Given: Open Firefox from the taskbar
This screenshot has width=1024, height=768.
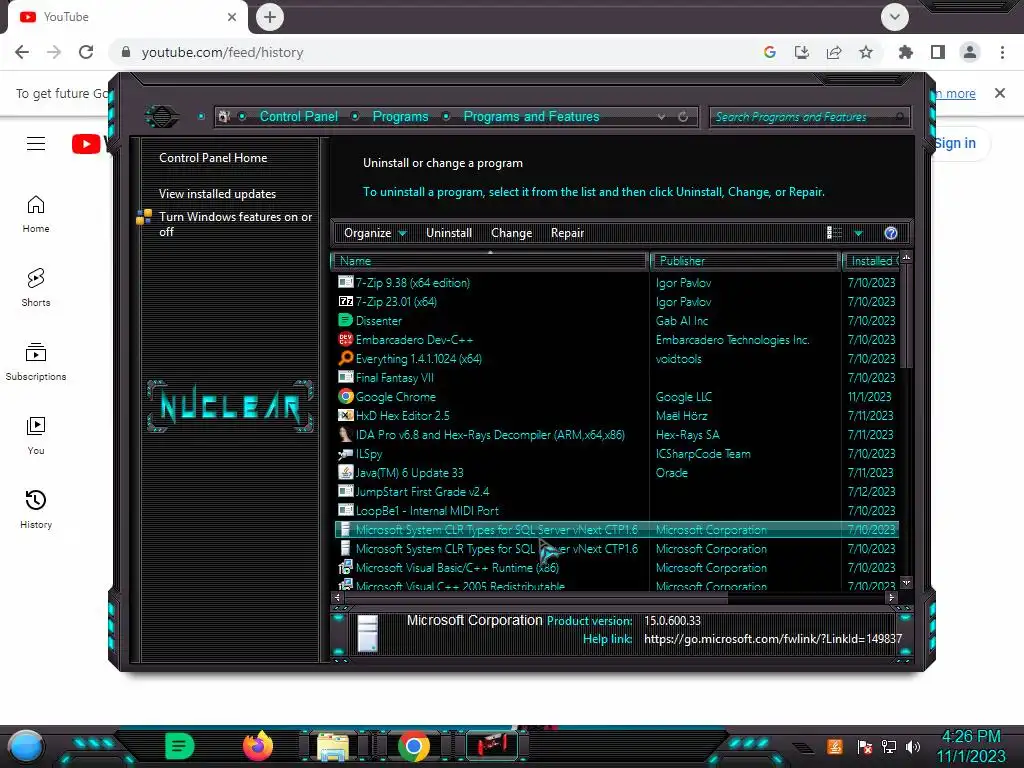Looking at the screenshot, I should click(257, 746).
